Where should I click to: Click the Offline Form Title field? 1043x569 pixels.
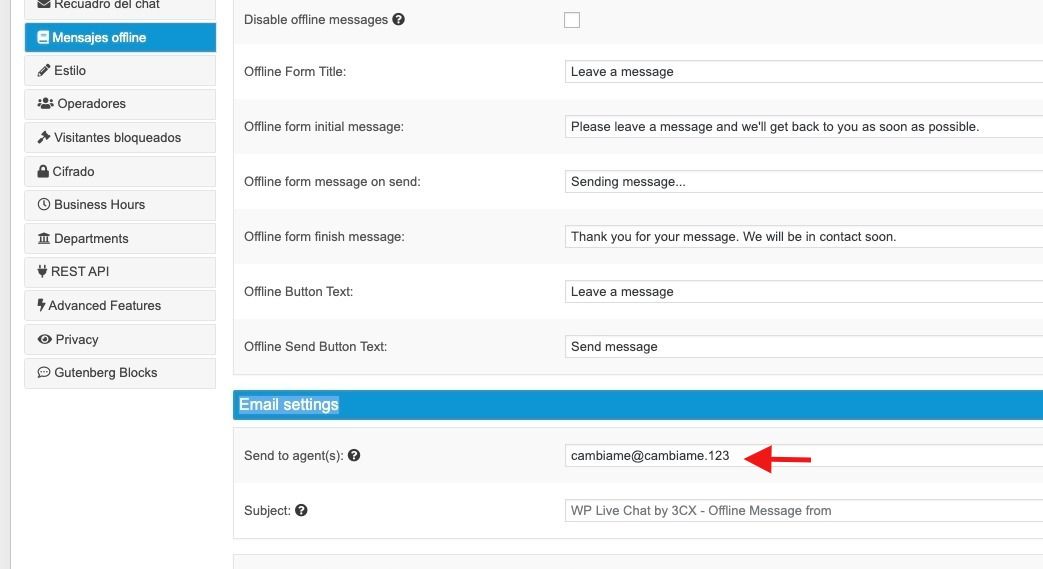point(804,71)
